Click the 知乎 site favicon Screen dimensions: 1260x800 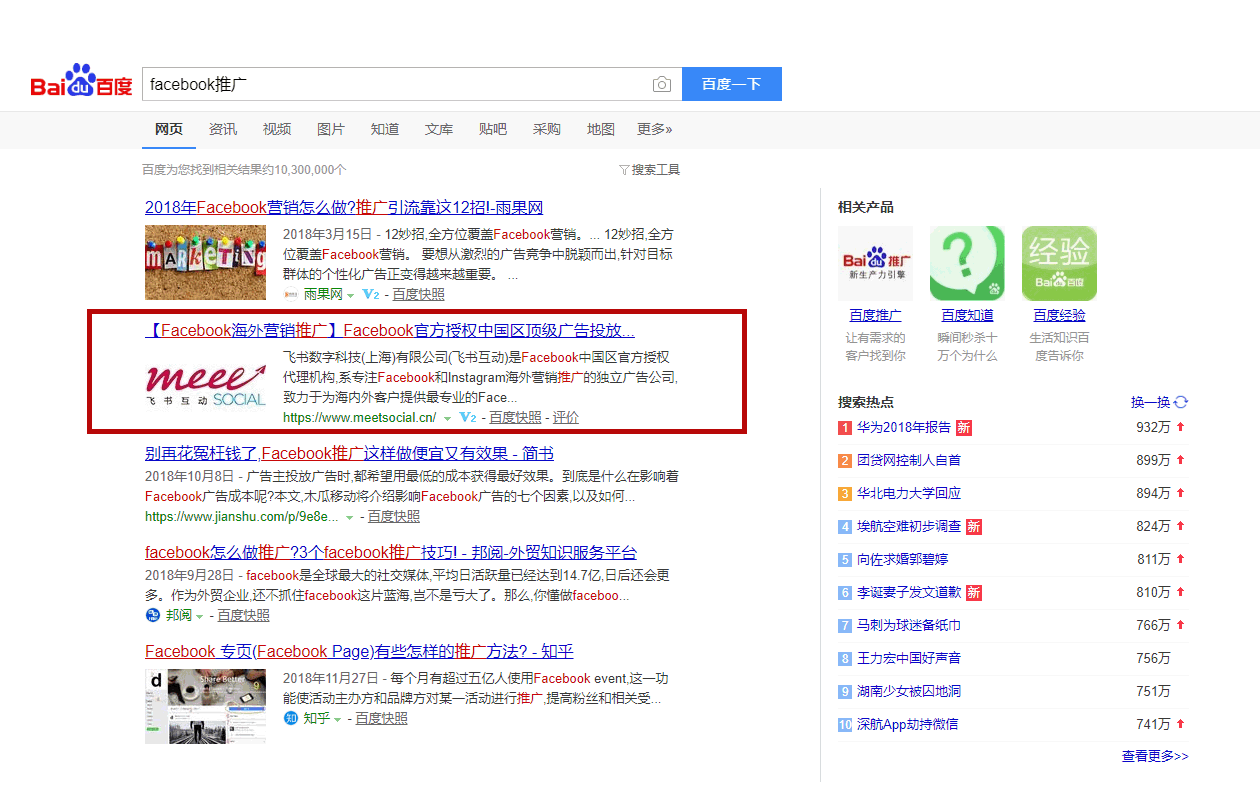click(x=291, y=718)
